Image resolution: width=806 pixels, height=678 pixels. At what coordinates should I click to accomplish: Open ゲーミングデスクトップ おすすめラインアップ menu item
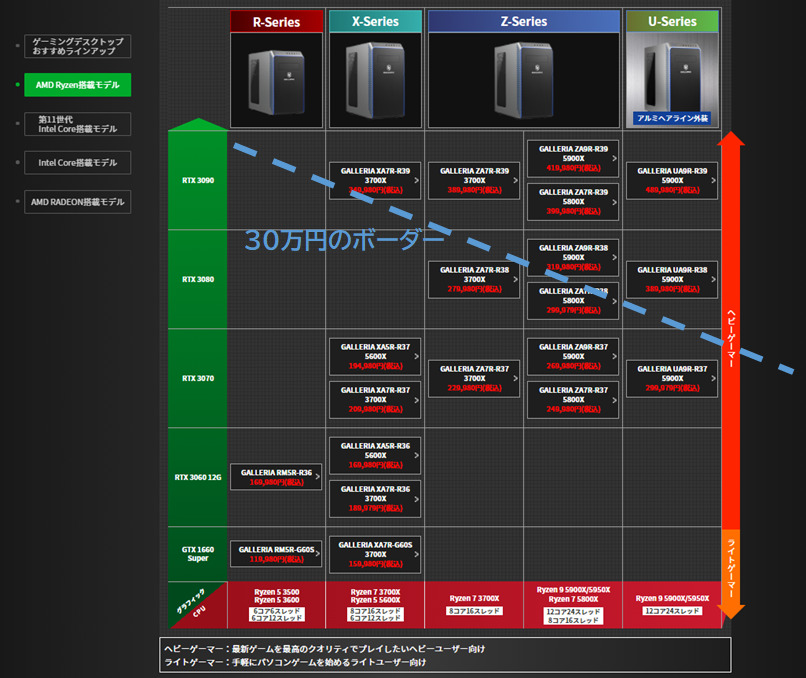[x=78, y=46]
